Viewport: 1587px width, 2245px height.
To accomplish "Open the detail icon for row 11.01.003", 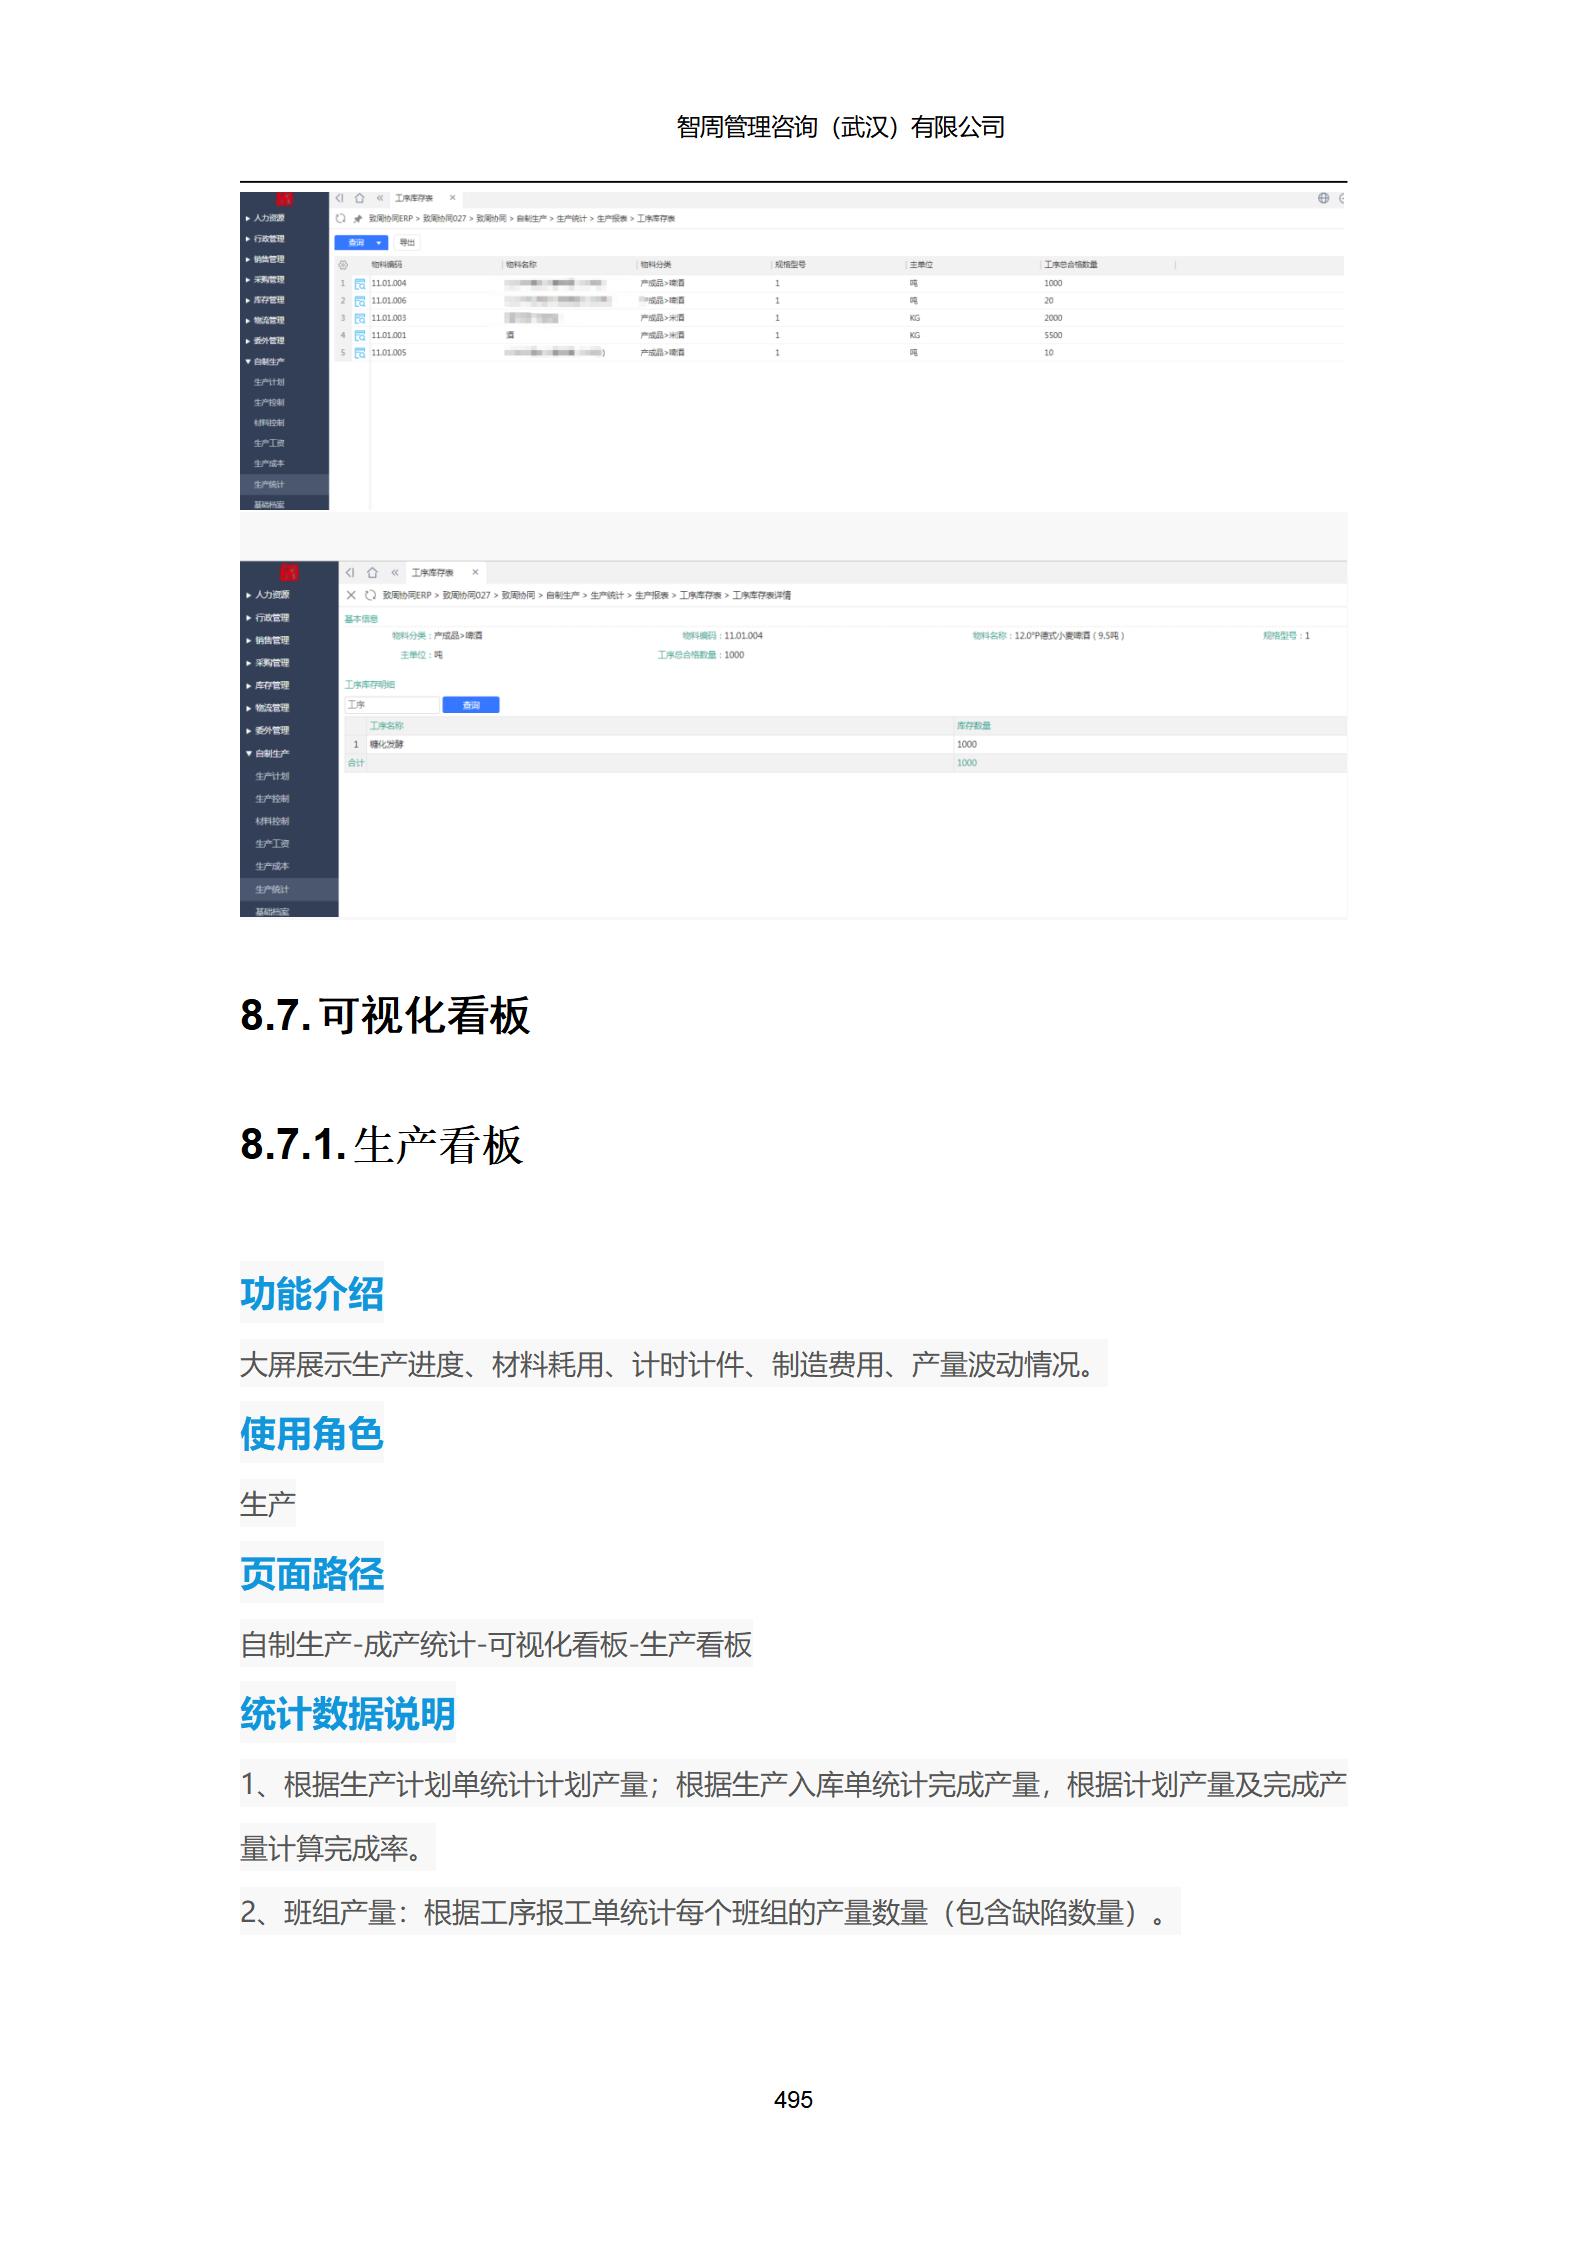I will click(x=360, y=318).
